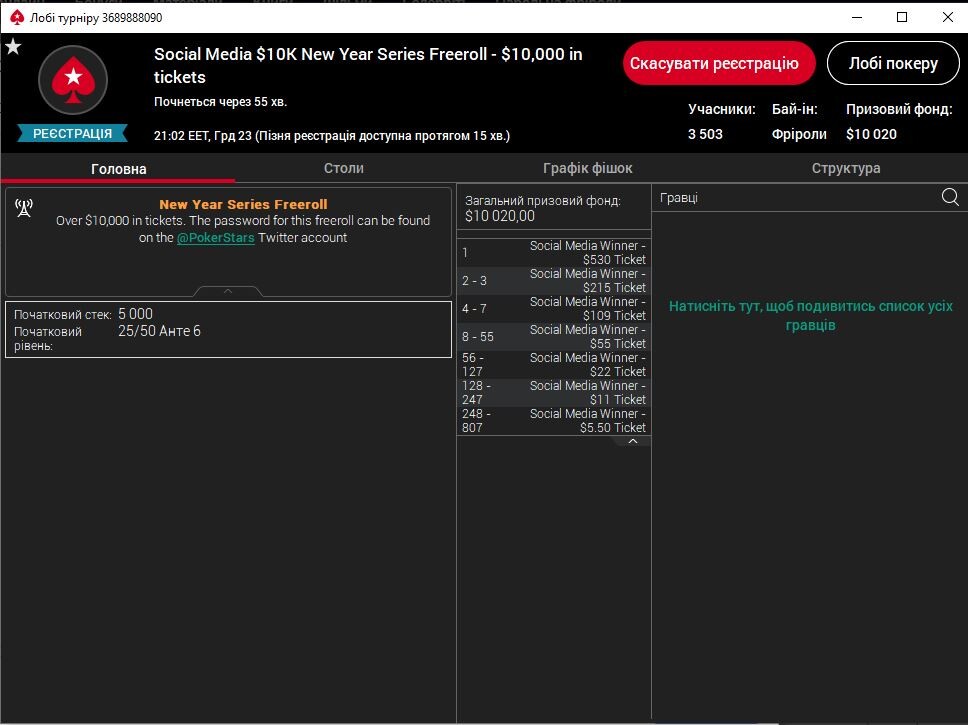Screen dimensions: 968x725
Task: Select the $530 Ticket prize row
Action: point(554,253)
